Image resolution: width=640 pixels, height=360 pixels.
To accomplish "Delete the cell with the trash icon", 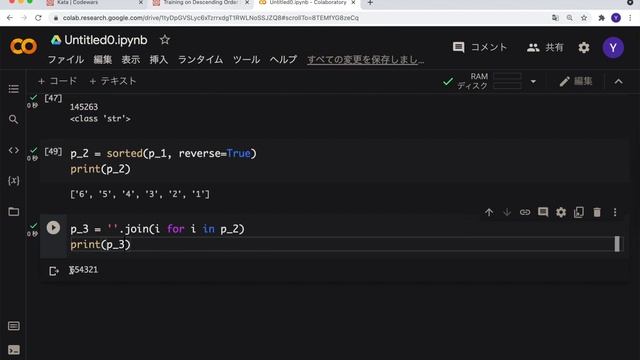I will click(x=597, y=212).
